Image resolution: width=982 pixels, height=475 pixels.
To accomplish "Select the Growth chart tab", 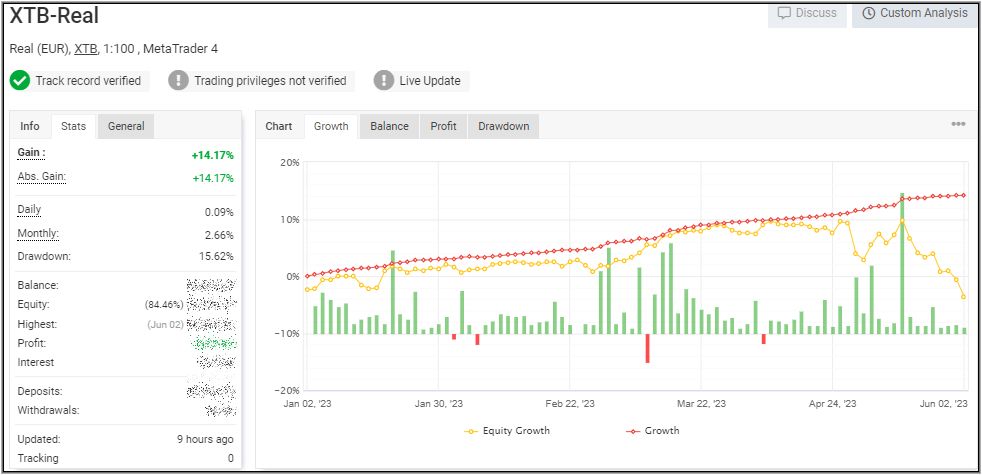I will (x=331, y=126).
